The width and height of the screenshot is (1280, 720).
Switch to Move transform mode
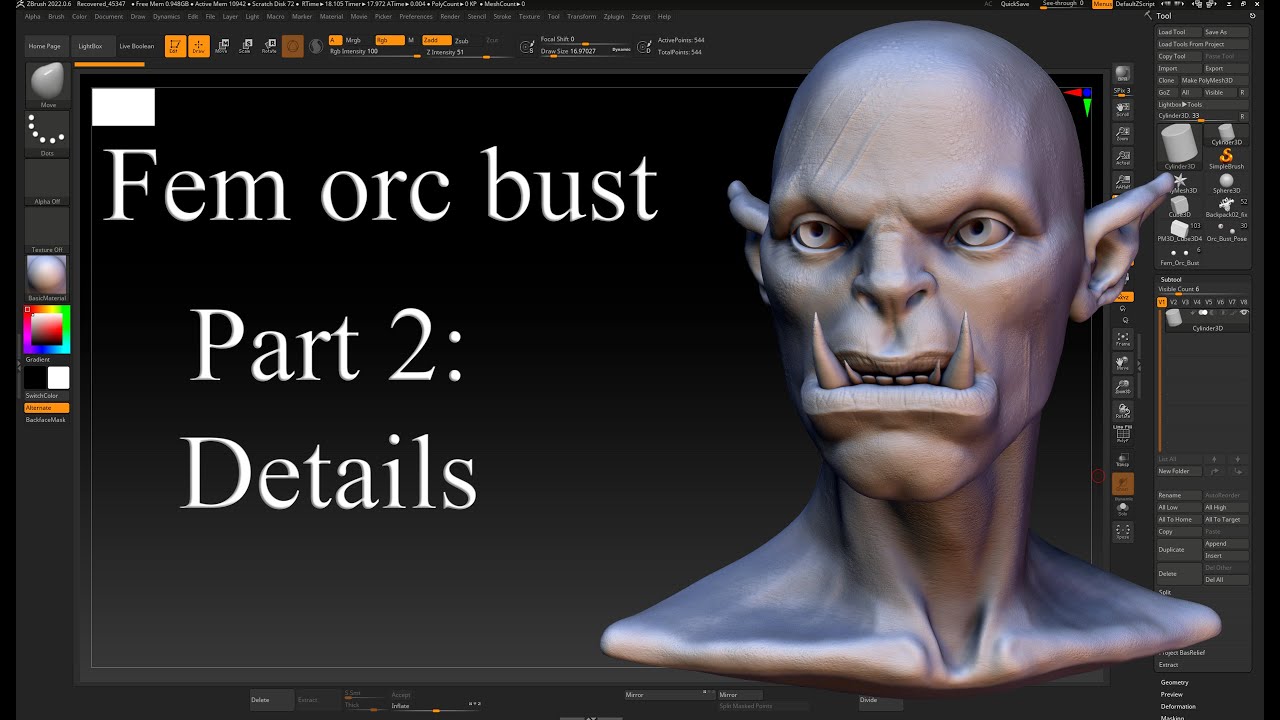[x=222, y=45]
